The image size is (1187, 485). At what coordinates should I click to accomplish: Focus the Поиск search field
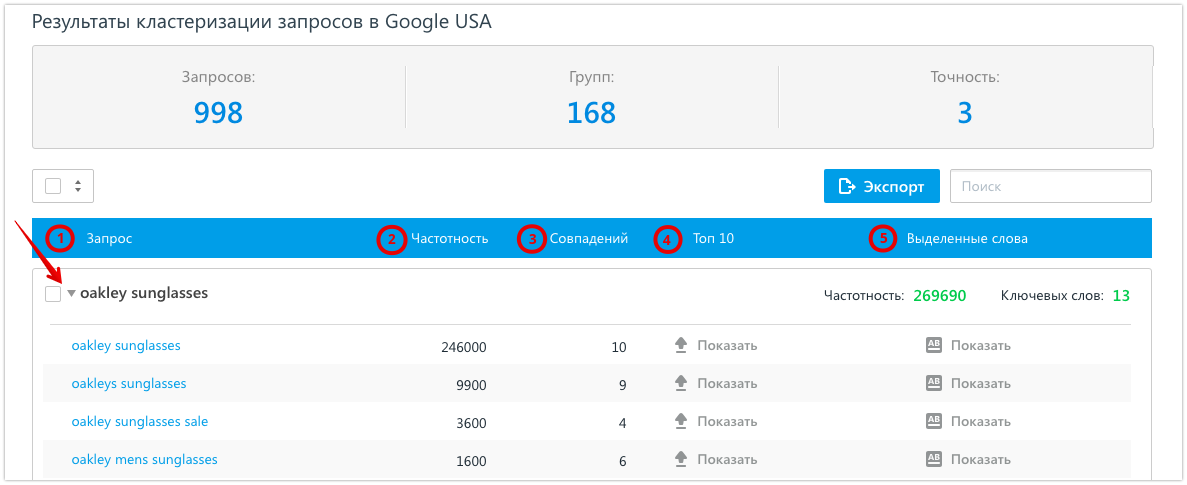pos(1050,186)
